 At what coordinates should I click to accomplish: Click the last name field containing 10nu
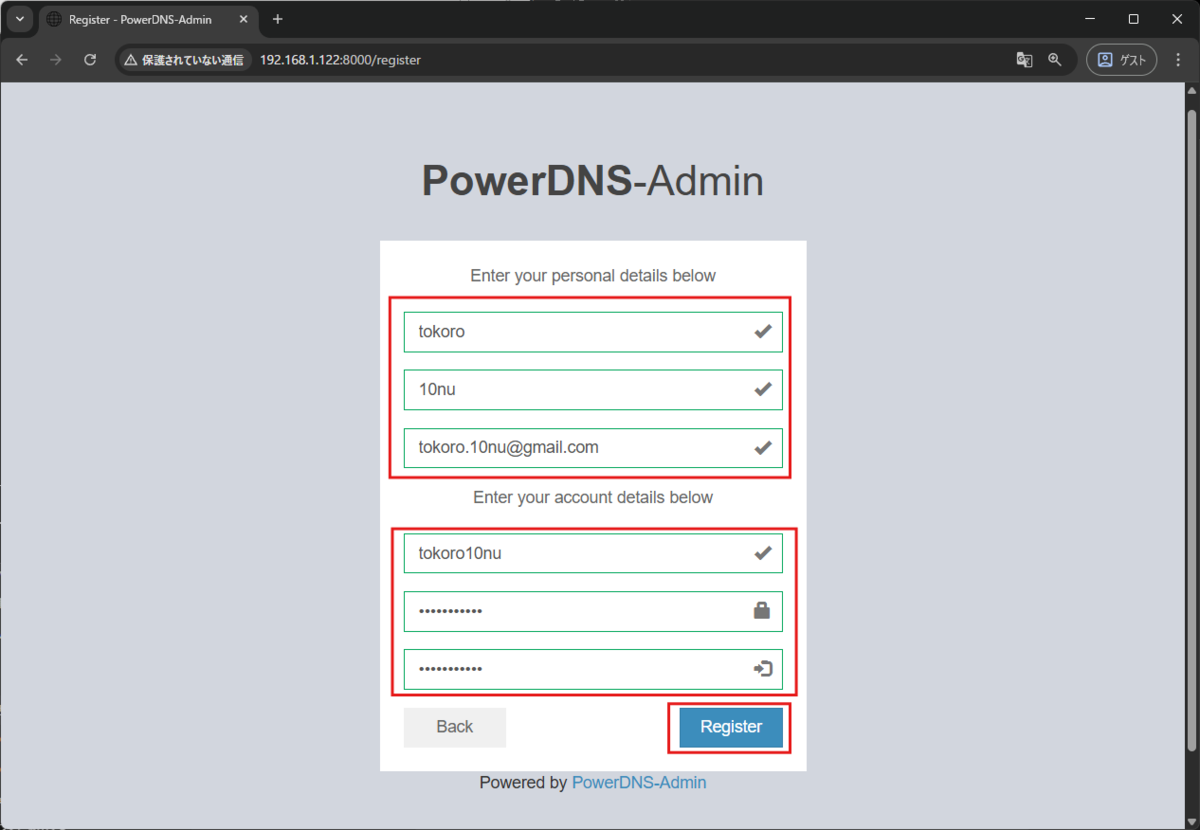593,390
